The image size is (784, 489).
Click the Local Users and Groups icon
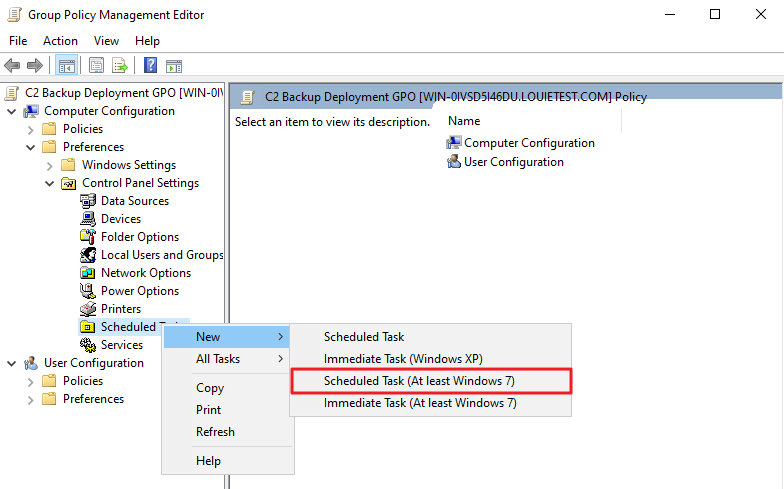(88, 255)
